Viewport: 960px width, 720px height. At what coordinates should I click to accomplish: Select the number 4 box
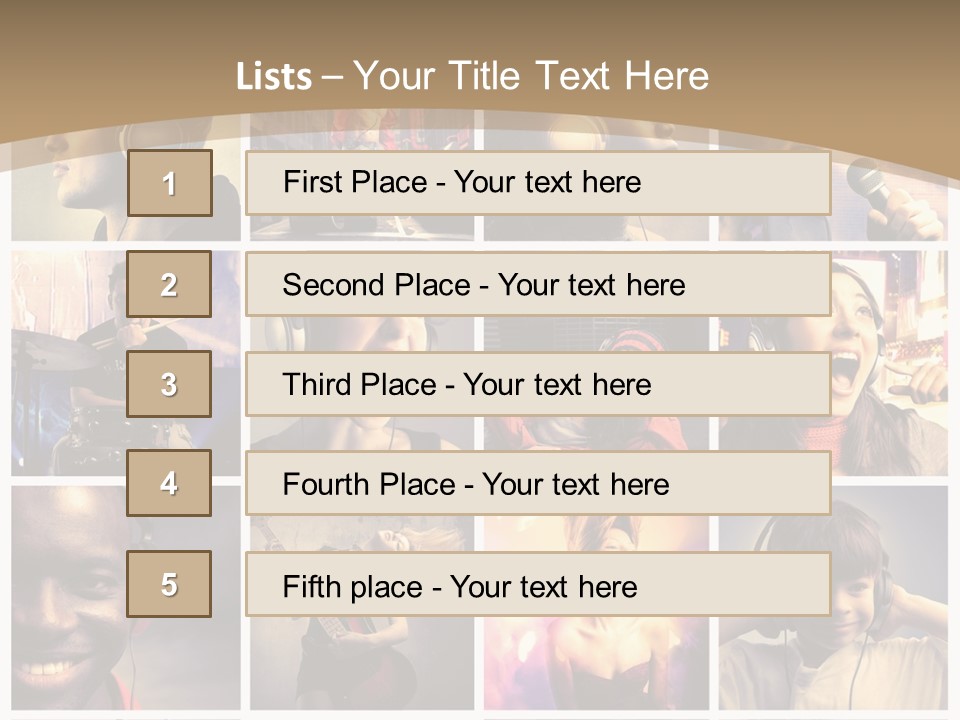pos(169,483)
